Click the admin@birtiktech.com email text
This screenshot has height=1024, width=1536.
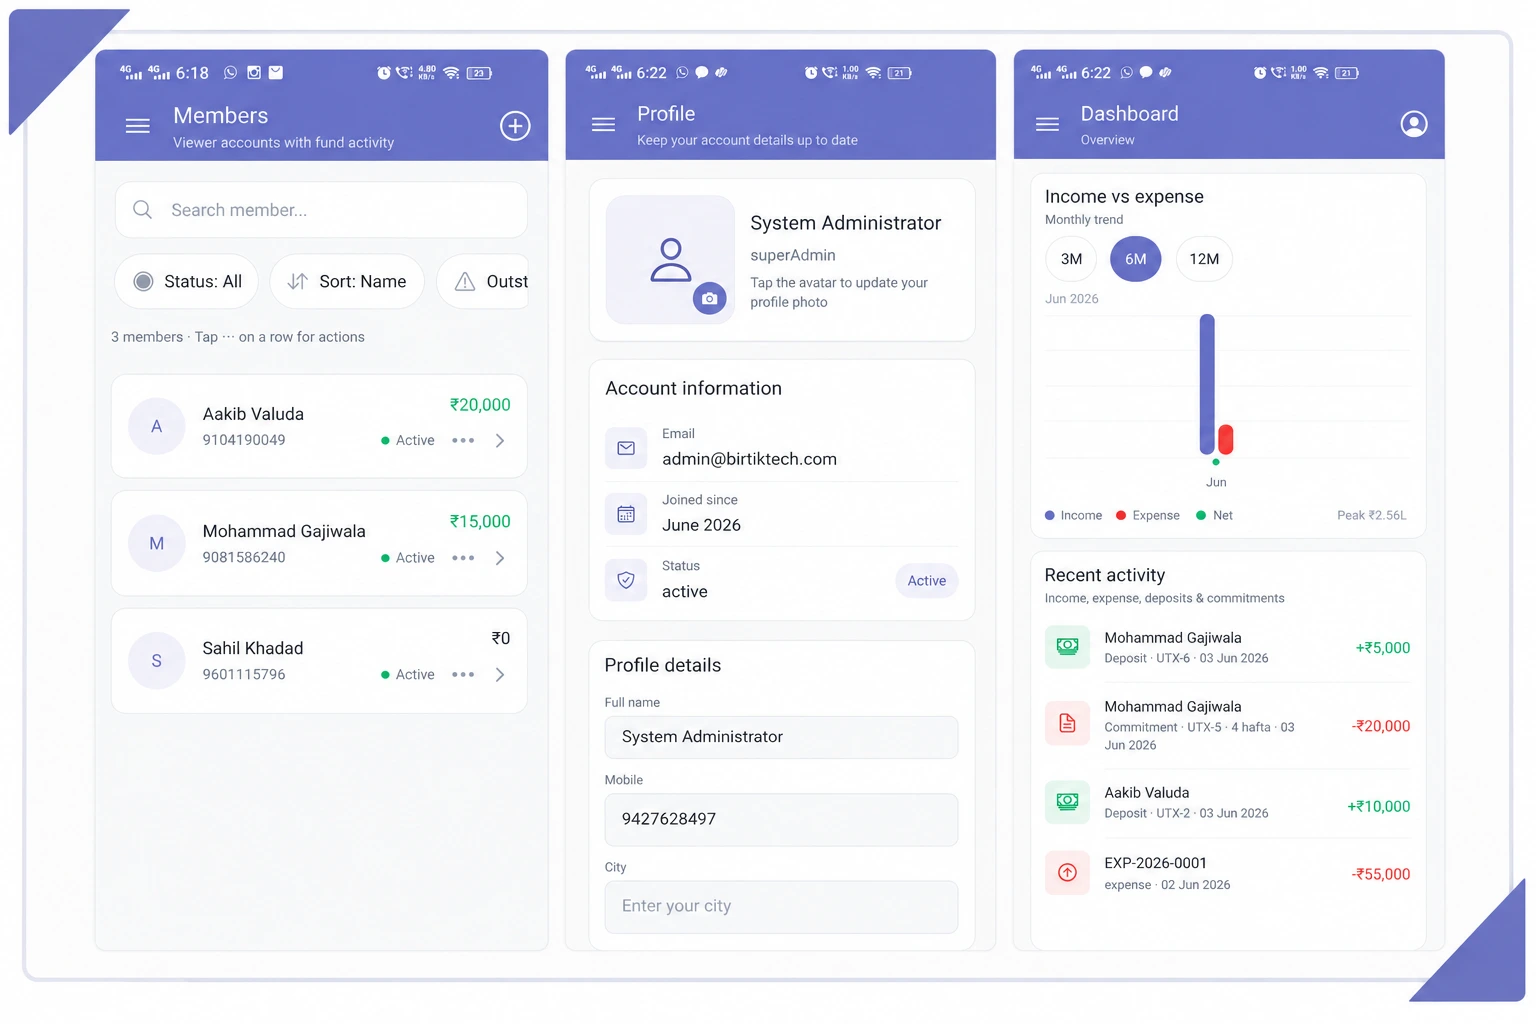749,459
